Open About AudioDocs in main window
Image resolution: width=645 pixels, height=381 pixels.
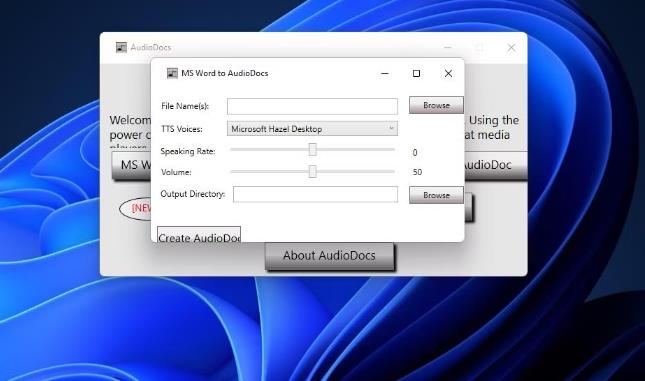click(x=329, y=256)
